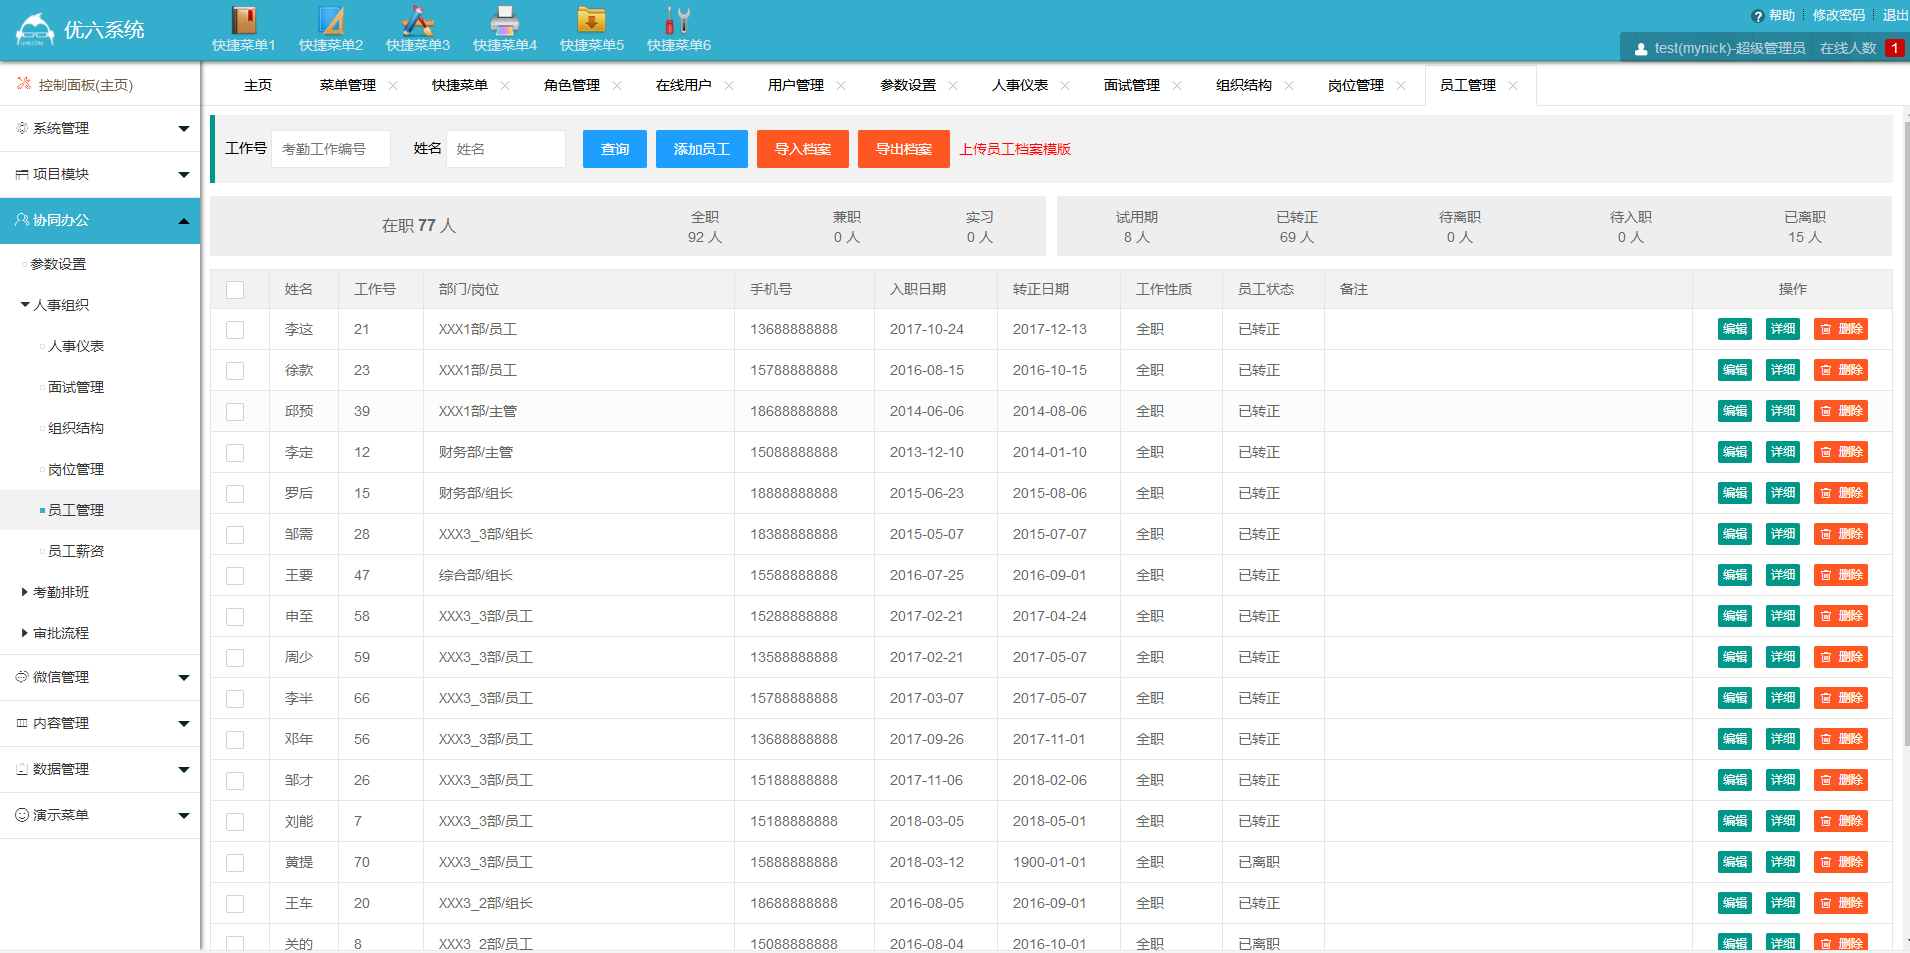Expand 数据管理 dropdown arrow
The image size is (1910, 953).
(184, 769)
